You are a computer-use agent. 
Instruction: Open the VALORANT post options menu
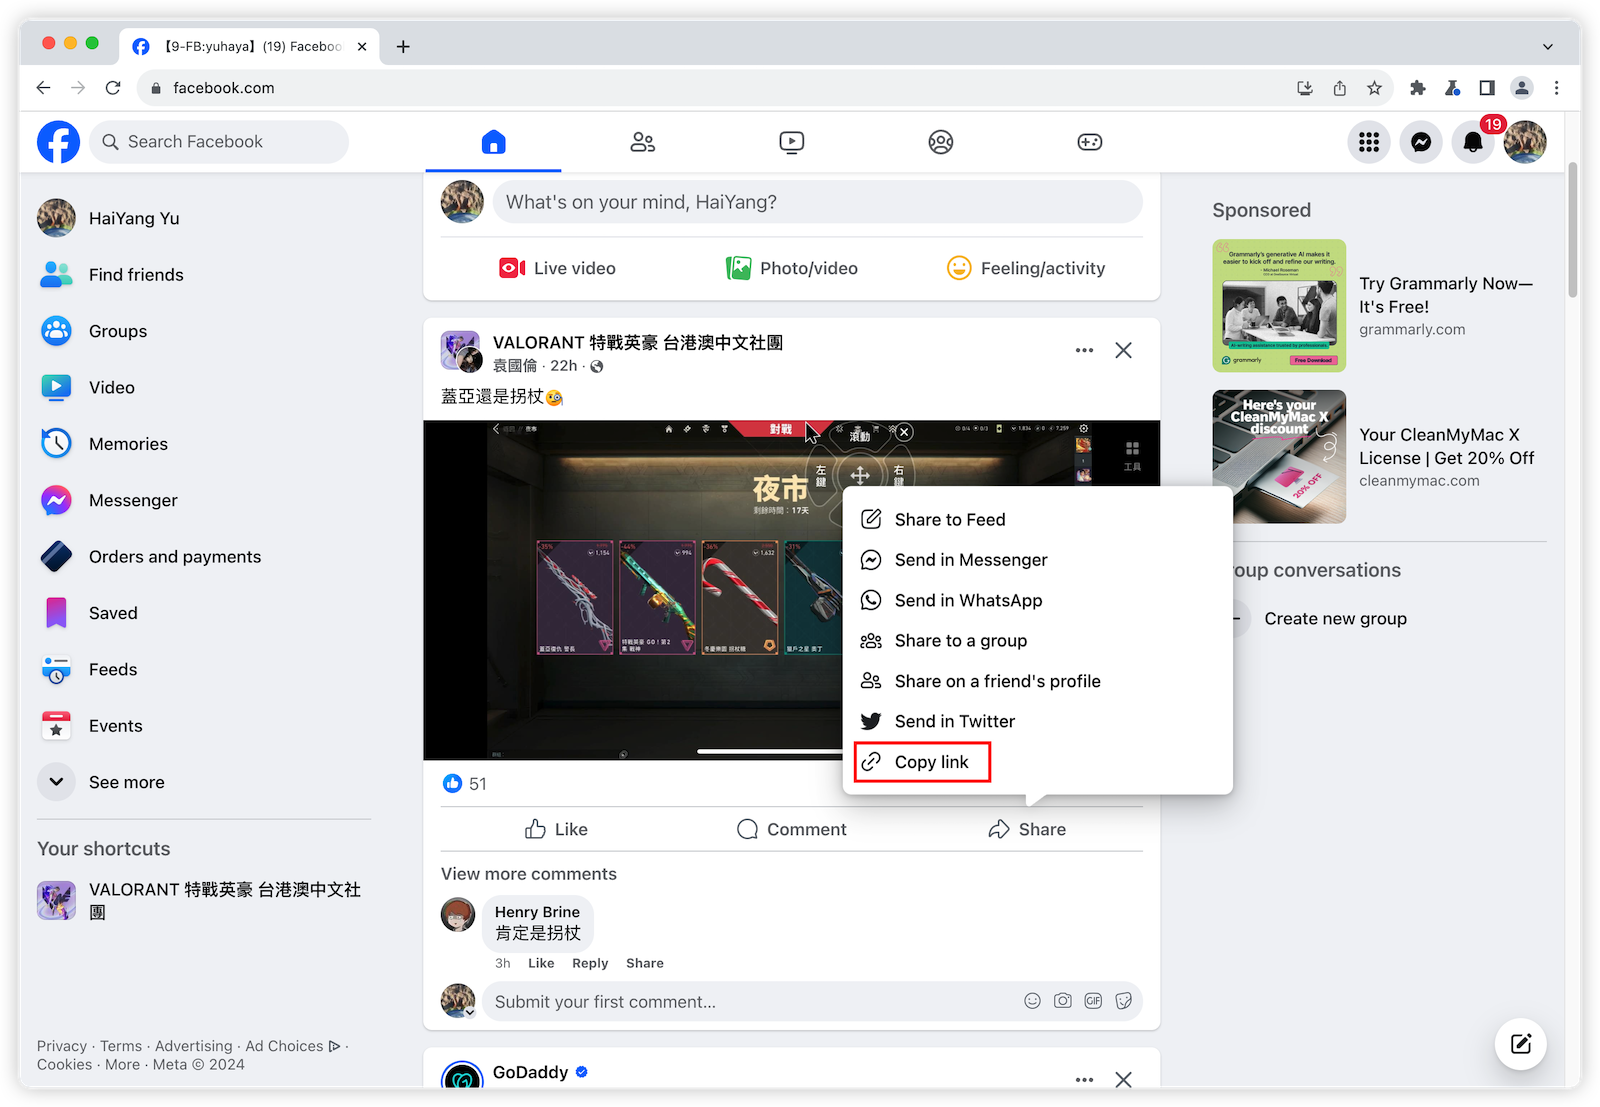(x=1084, y=350)
